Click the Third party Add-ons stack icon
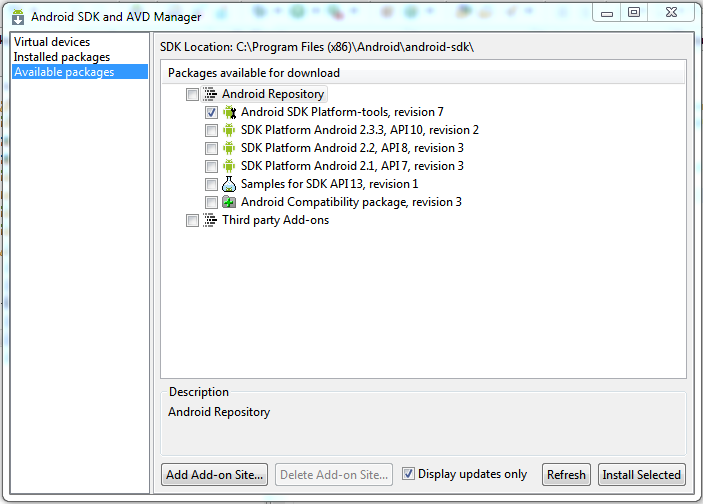 pos(210,220)
